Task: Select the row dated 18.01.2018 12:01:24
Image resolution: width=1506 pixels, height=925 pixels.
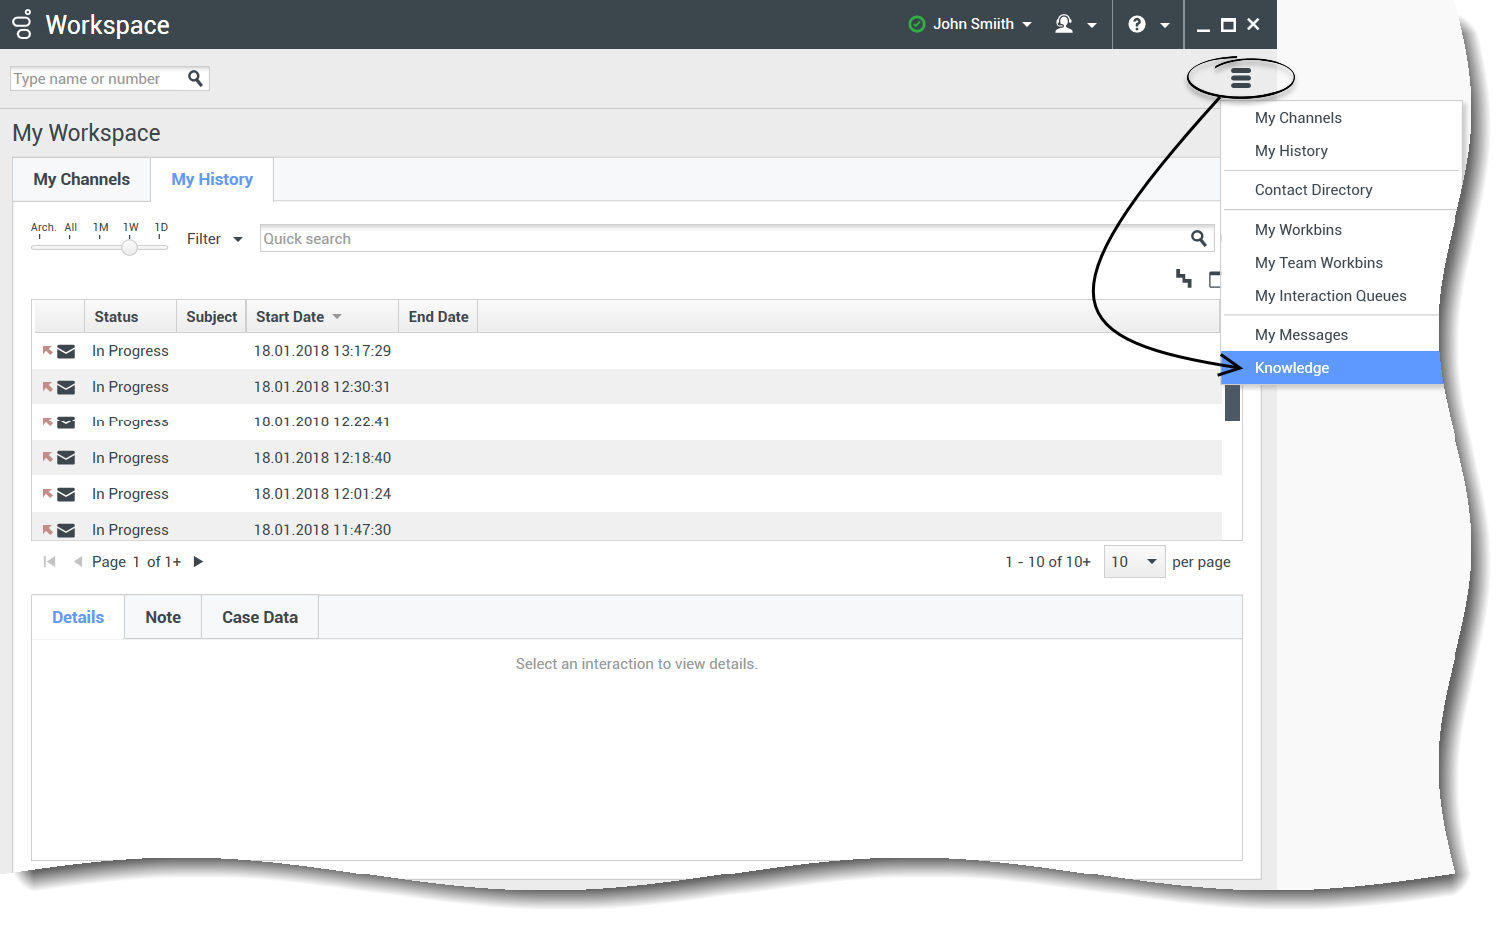Action: [627, 494]
